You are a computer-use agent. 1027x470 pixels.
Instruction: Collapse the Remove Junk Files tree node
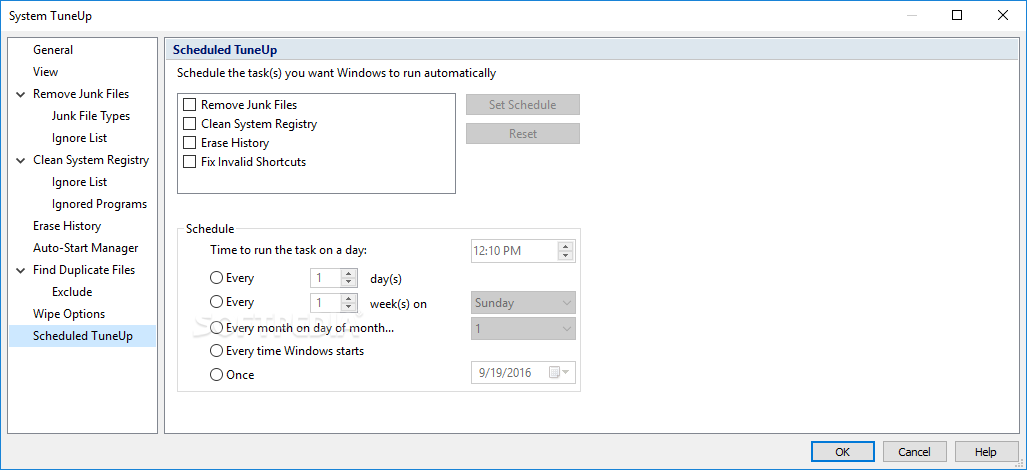20,94
